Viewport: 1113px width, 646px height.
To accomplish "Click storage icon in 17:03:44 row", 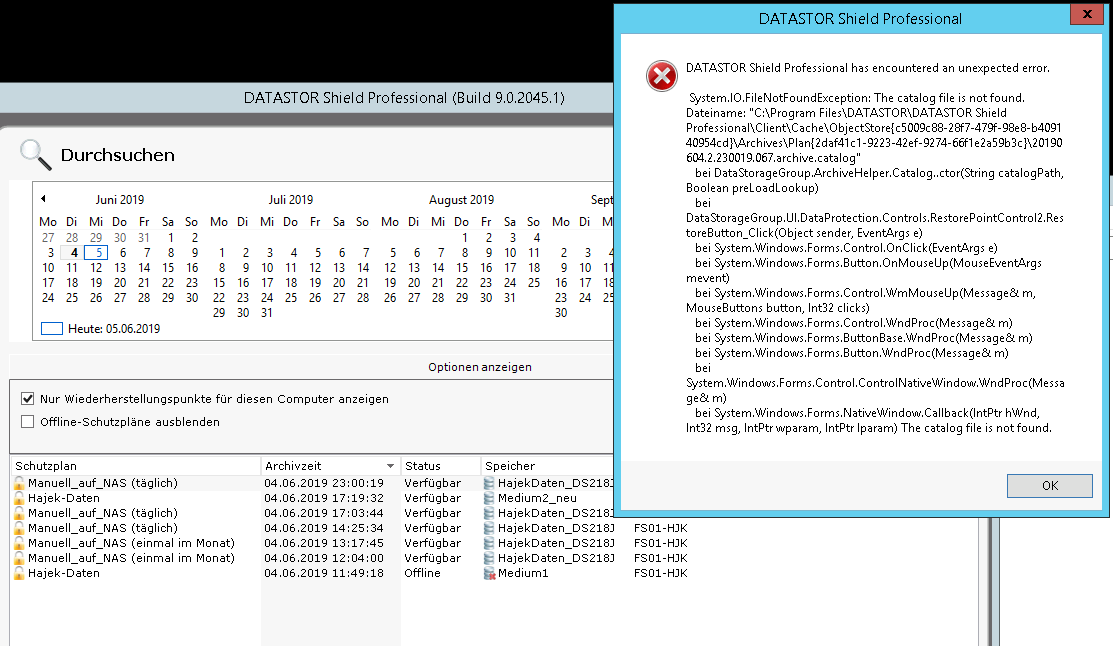I will pos(489,513).
